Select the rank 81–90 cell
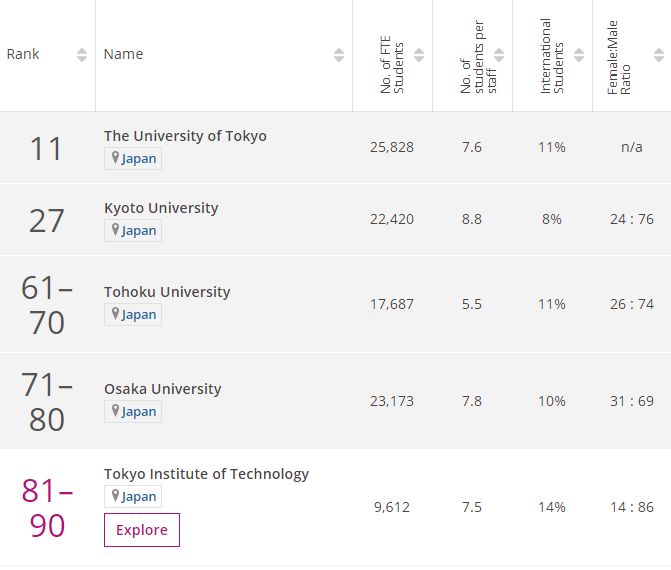 tap(47, 508)
